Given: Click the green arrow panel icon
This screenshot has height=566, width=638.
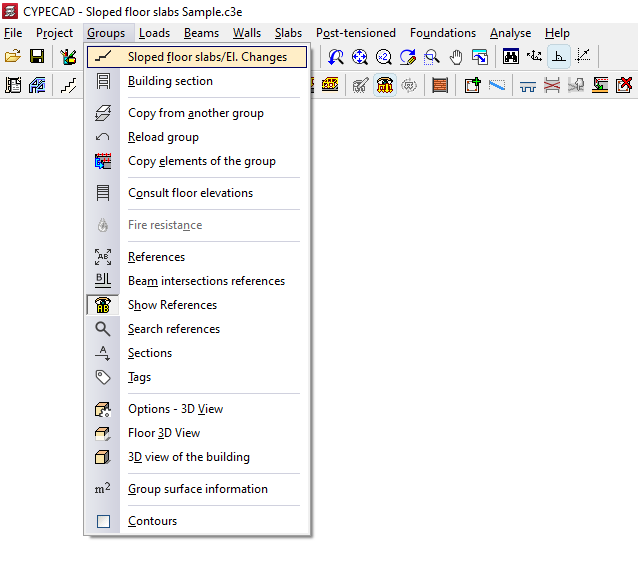Looking at the screenshot, I should click(x=600, y=85).
